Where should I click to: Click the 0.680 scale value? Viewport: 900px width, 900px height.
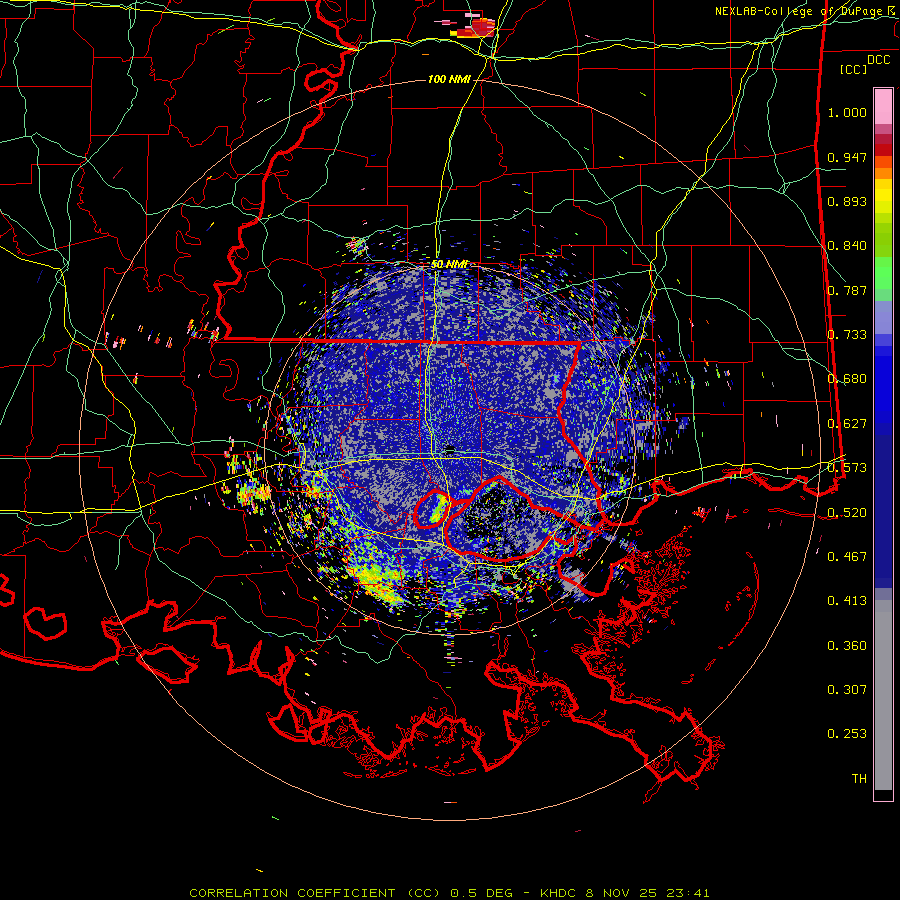(847, 379)
